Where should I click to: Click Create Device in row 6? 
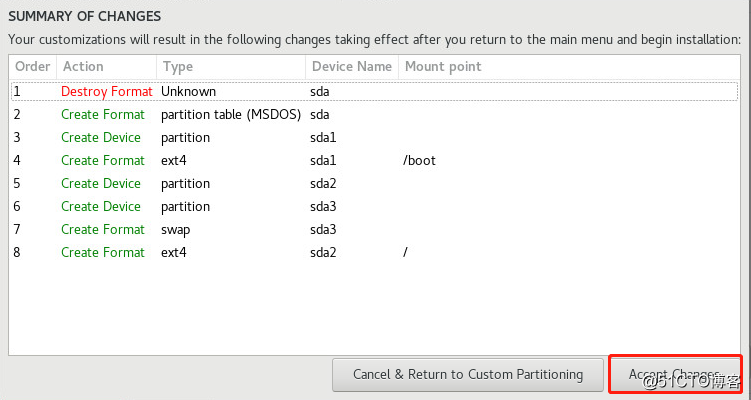click(101, 206)
